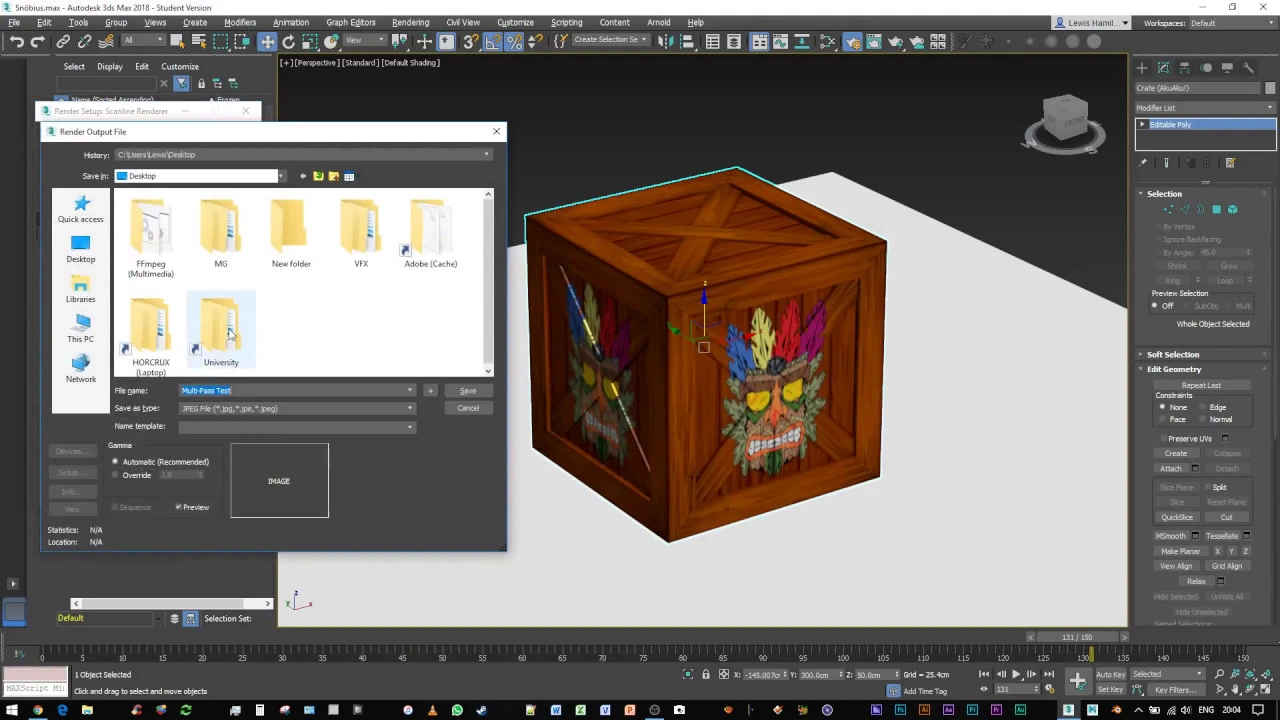This screenshot has width=1280, height=720.
Task: Click the Mirror tool icon
Action: 666,41
